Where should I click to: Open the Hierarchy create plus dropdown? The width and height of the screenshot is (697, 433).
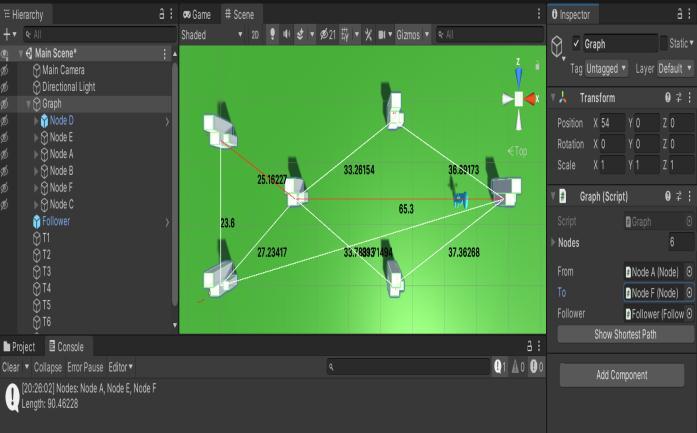pyautogui.click(x=10, y=34)
